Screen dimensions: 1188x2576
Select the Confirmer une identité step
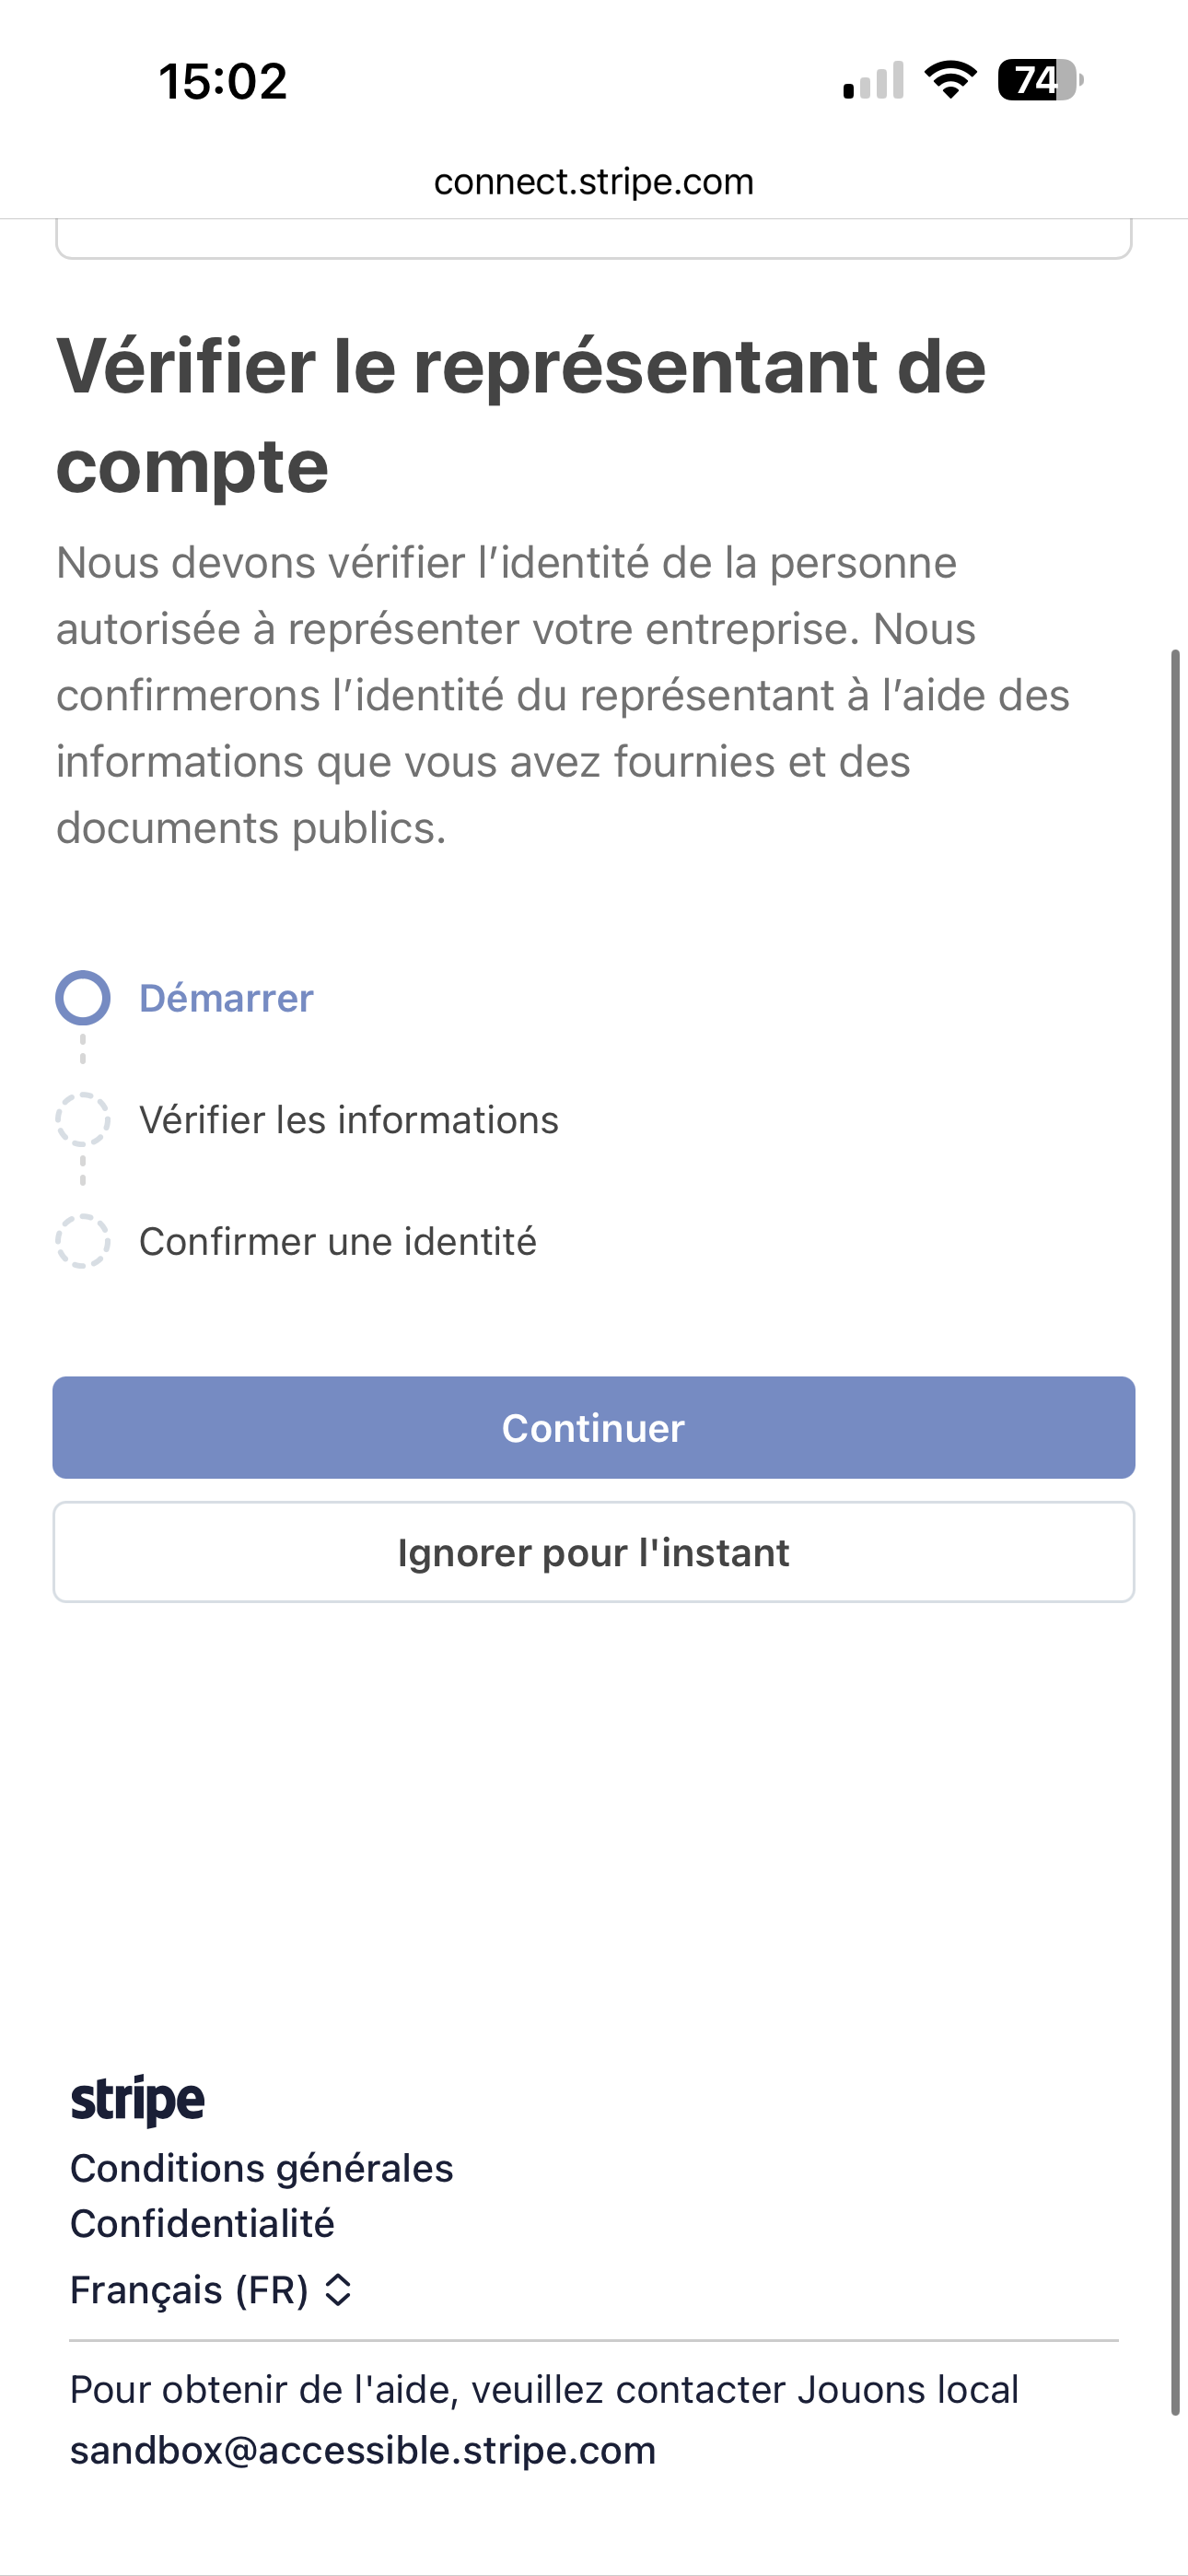[337, 1242]
